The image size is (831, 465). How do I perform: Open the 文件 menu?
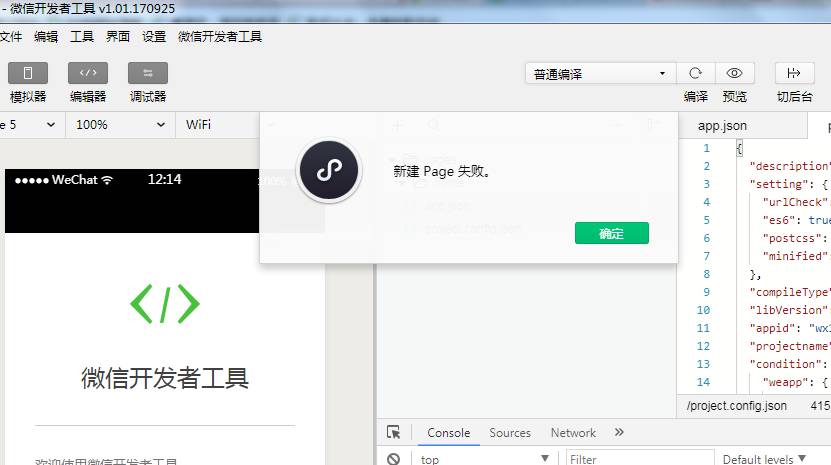tap(11, 37)
